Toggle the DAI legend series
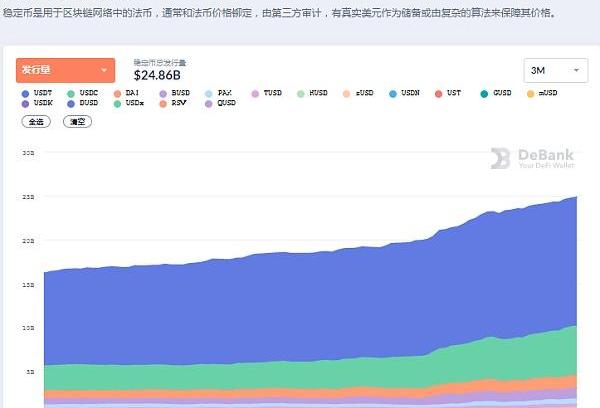Image resolution: width=600 pixels, height=408 pixels. click(127, 93)
